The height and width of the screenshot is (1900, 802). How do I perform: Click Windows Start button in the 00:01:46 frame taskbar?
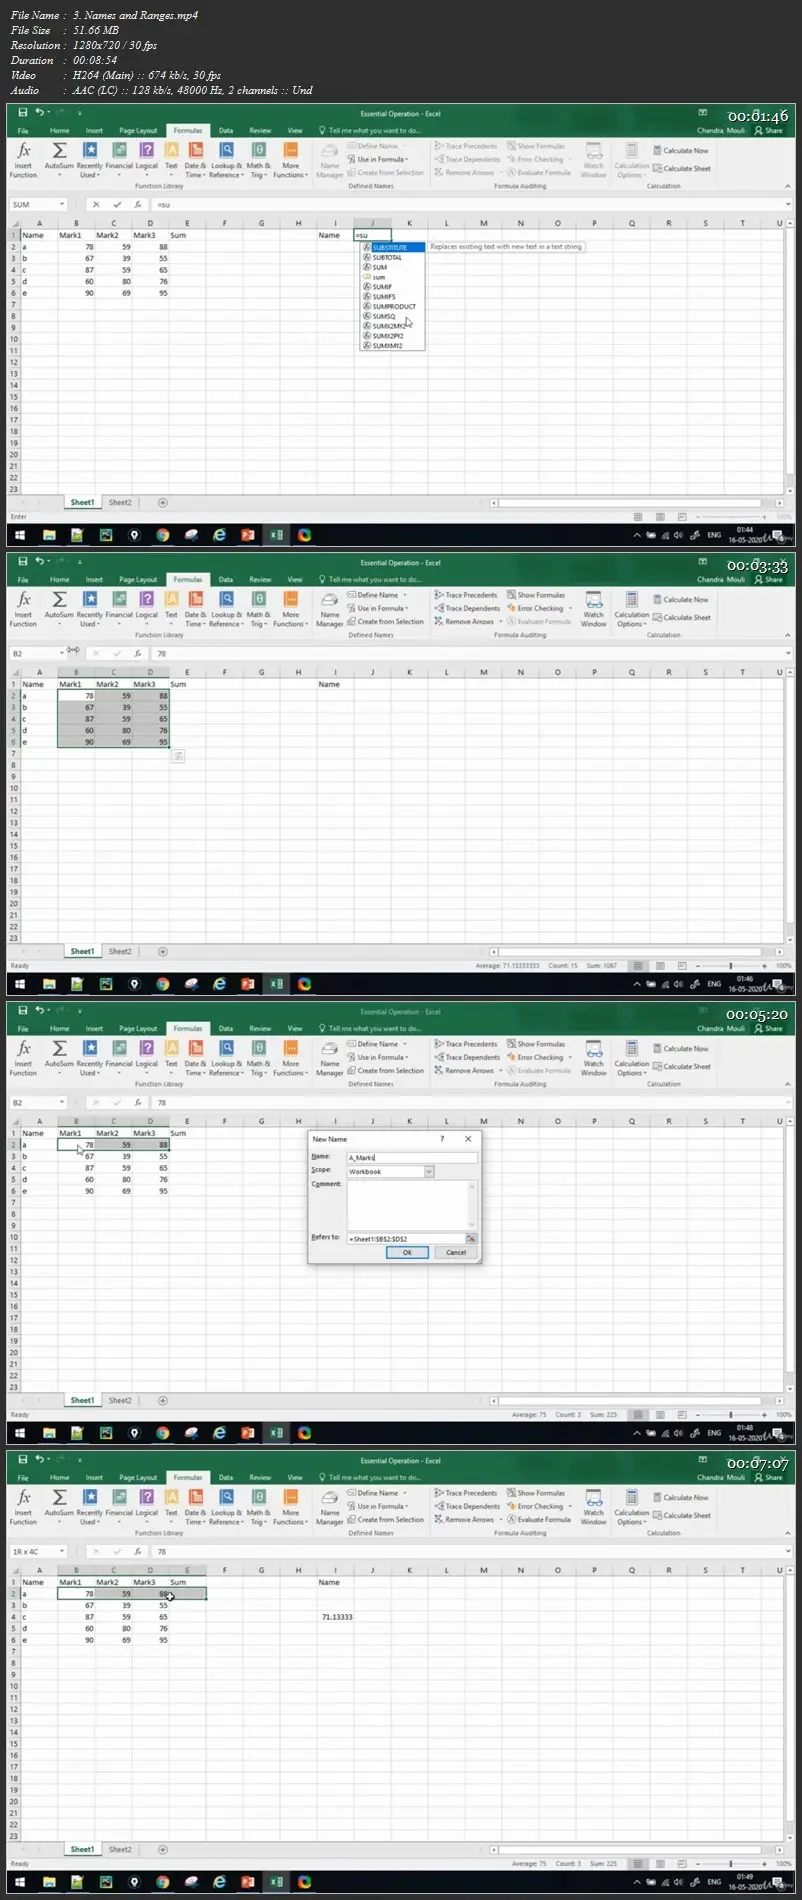pyautogui.click(x=19, y=535)
